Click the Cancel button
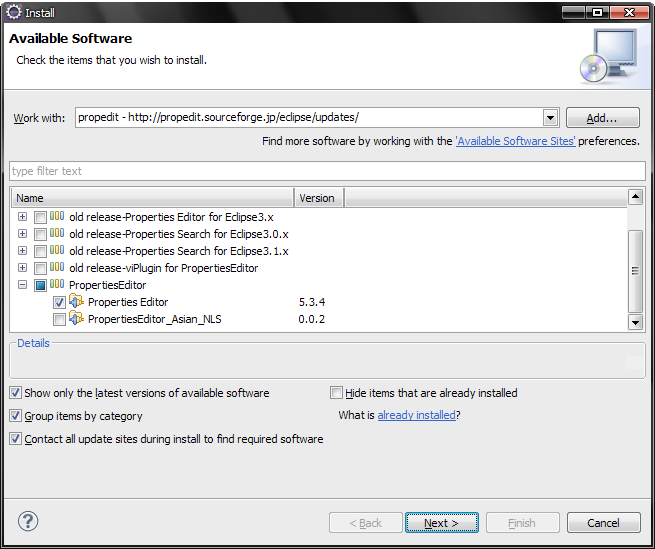Viewport: 655px width, 549px height. [x=603, y=523]
